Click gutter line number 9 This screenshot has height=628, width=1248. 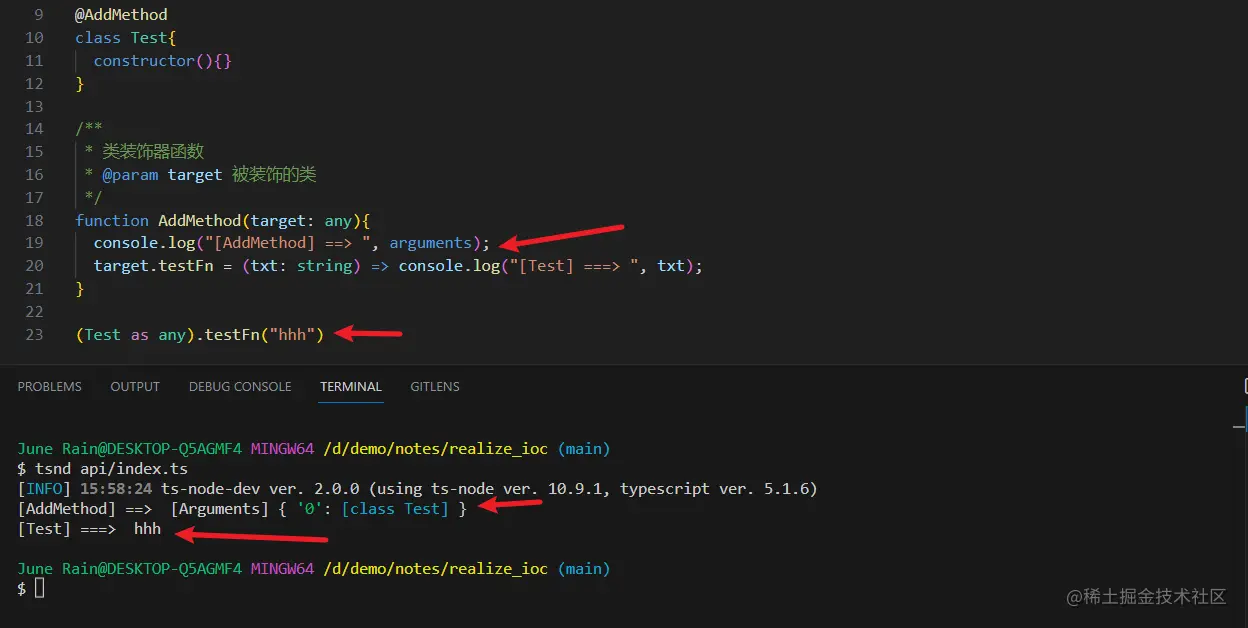[38, 15]
